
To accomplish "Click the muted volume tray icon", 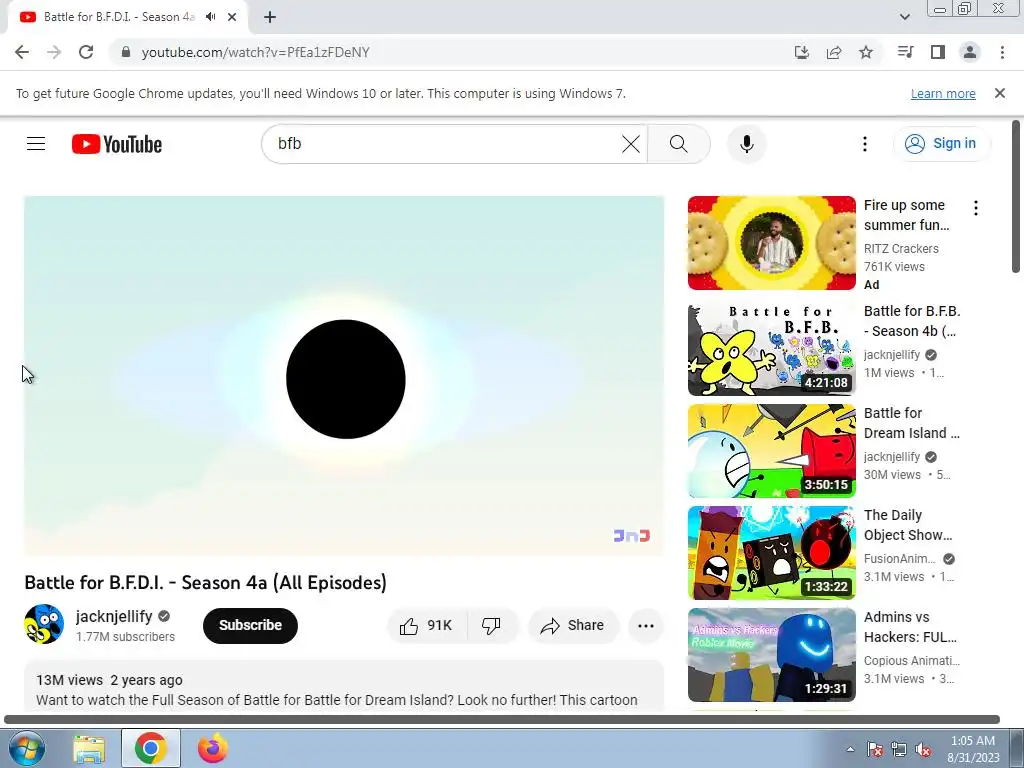I will (x=923, y=750).
